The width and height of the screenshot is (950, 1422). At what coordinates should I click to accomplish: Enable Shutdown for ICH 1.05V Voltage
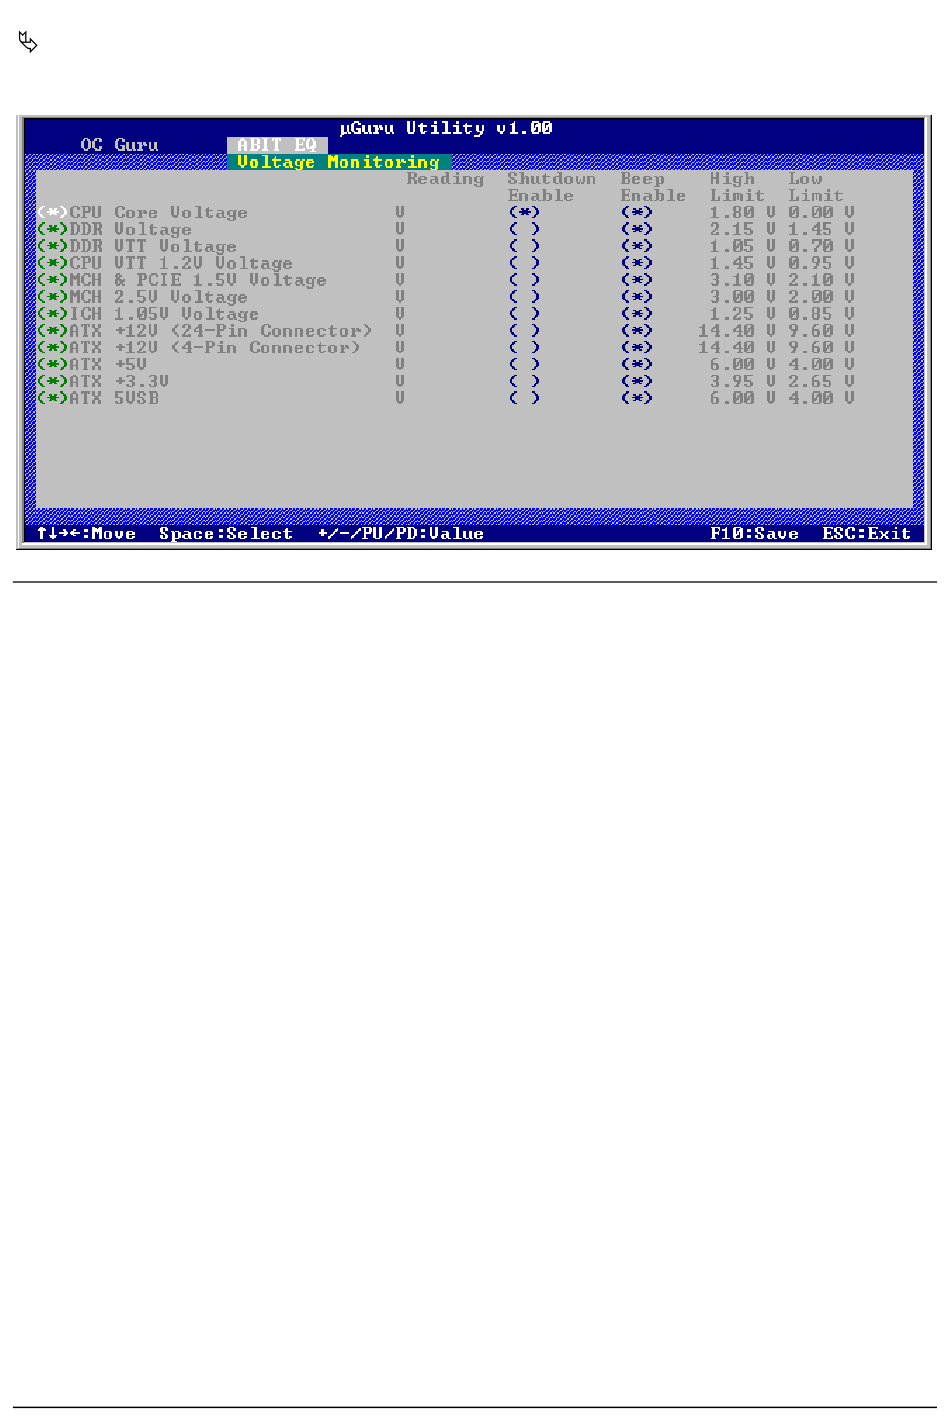click(524, 314)
